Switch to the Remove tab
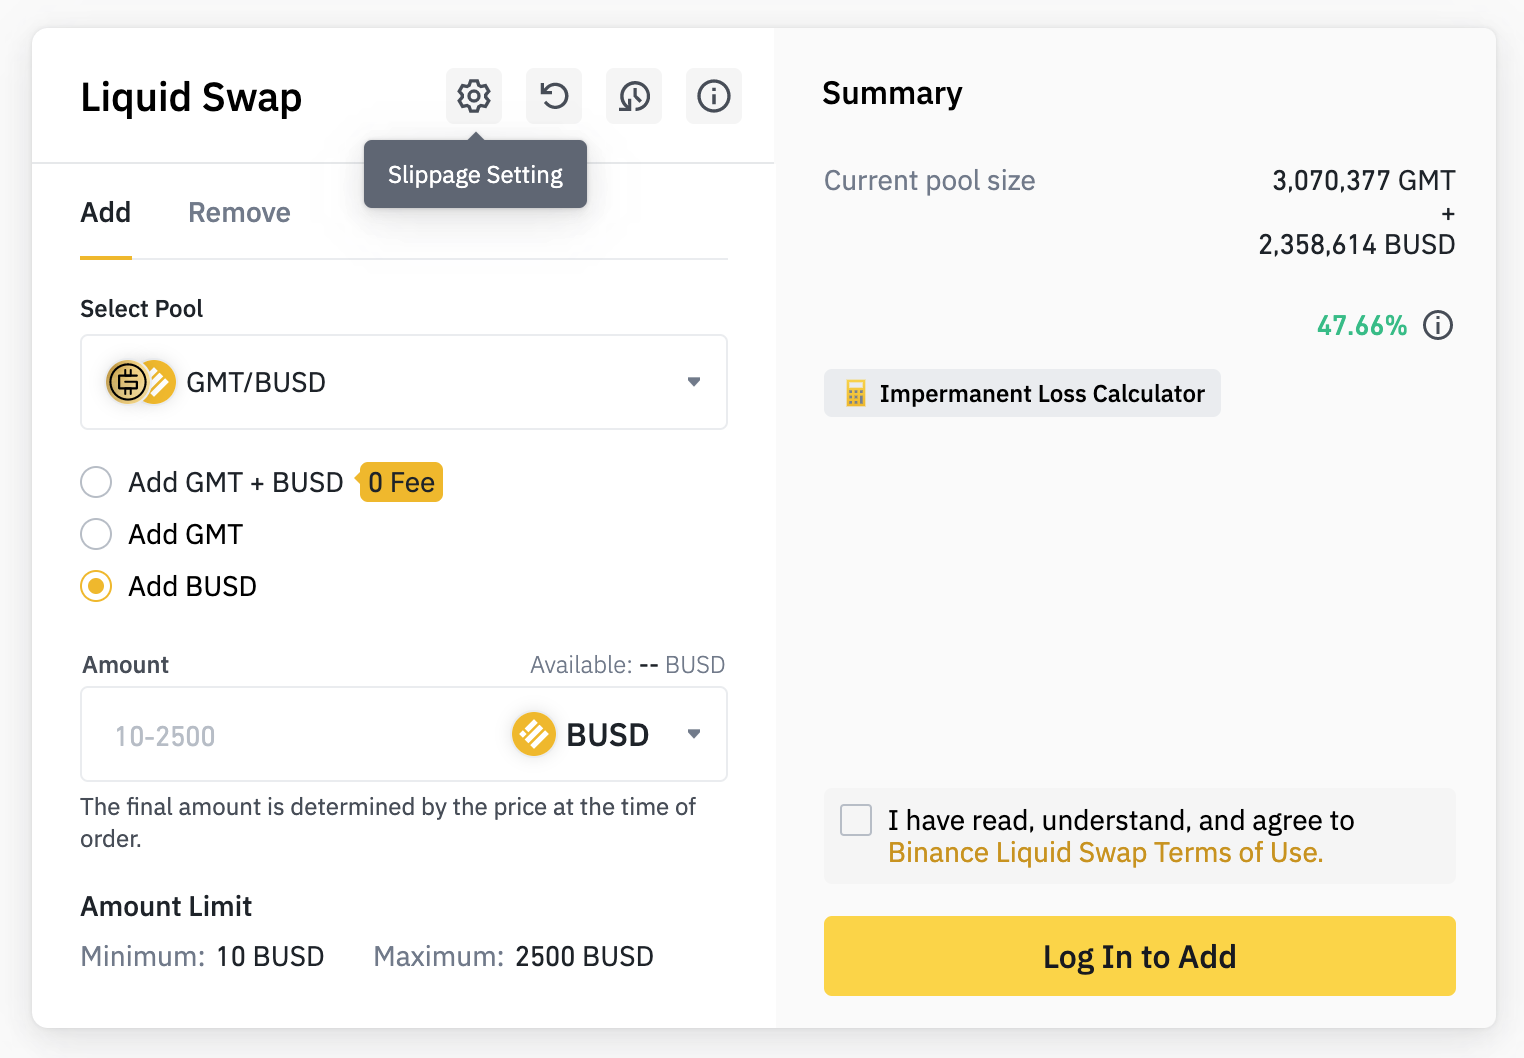1524x1058 pixels. click(x=239, y=213)
